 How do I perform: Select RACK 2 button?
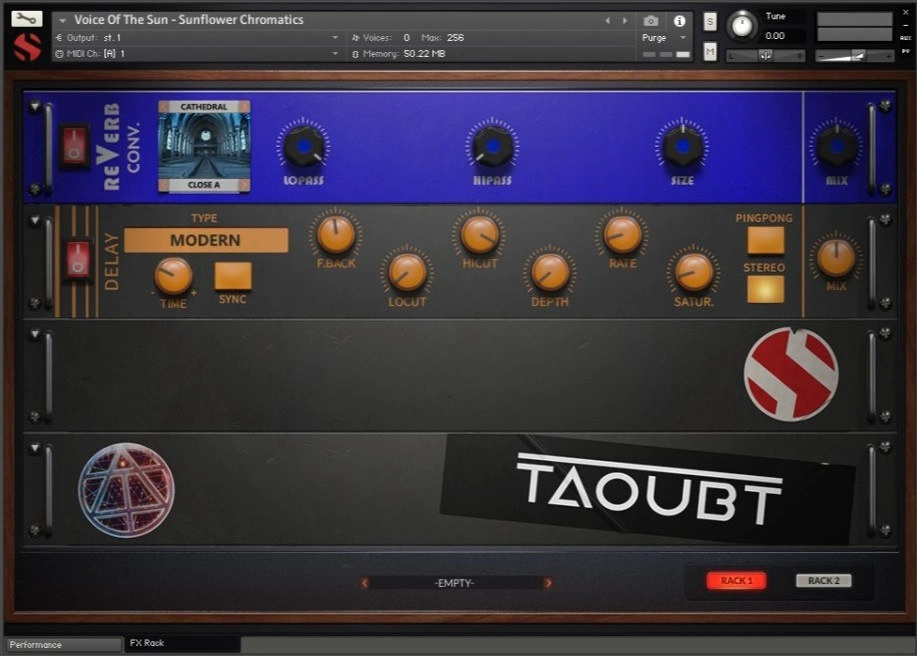[823, 581]
